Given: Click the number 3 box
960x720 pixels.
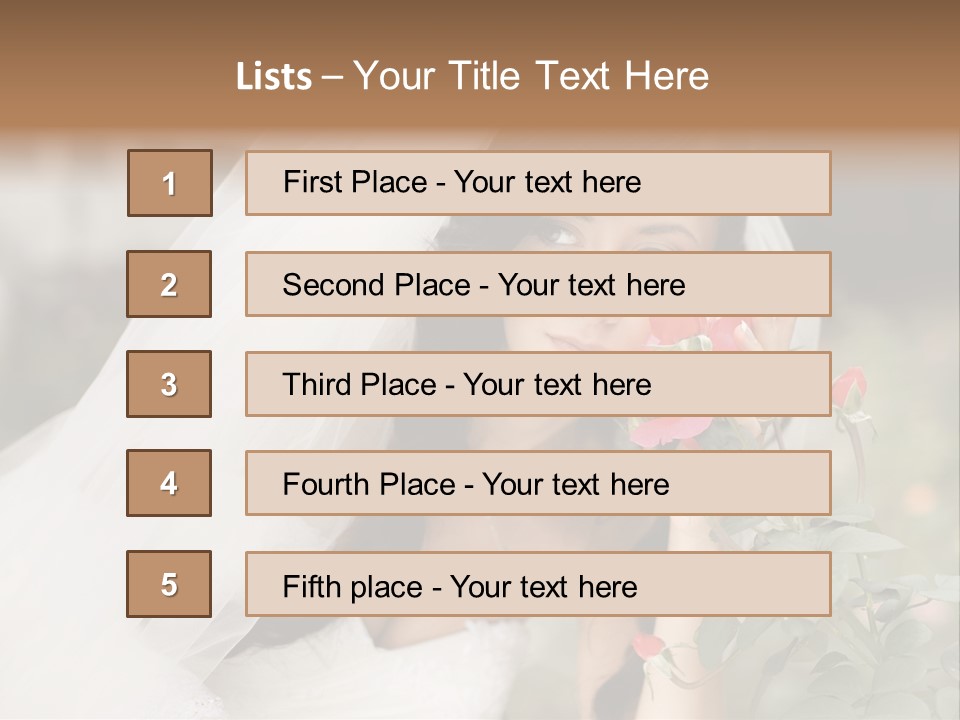Looking at the screenshot, I should click(x=169, y=384).
